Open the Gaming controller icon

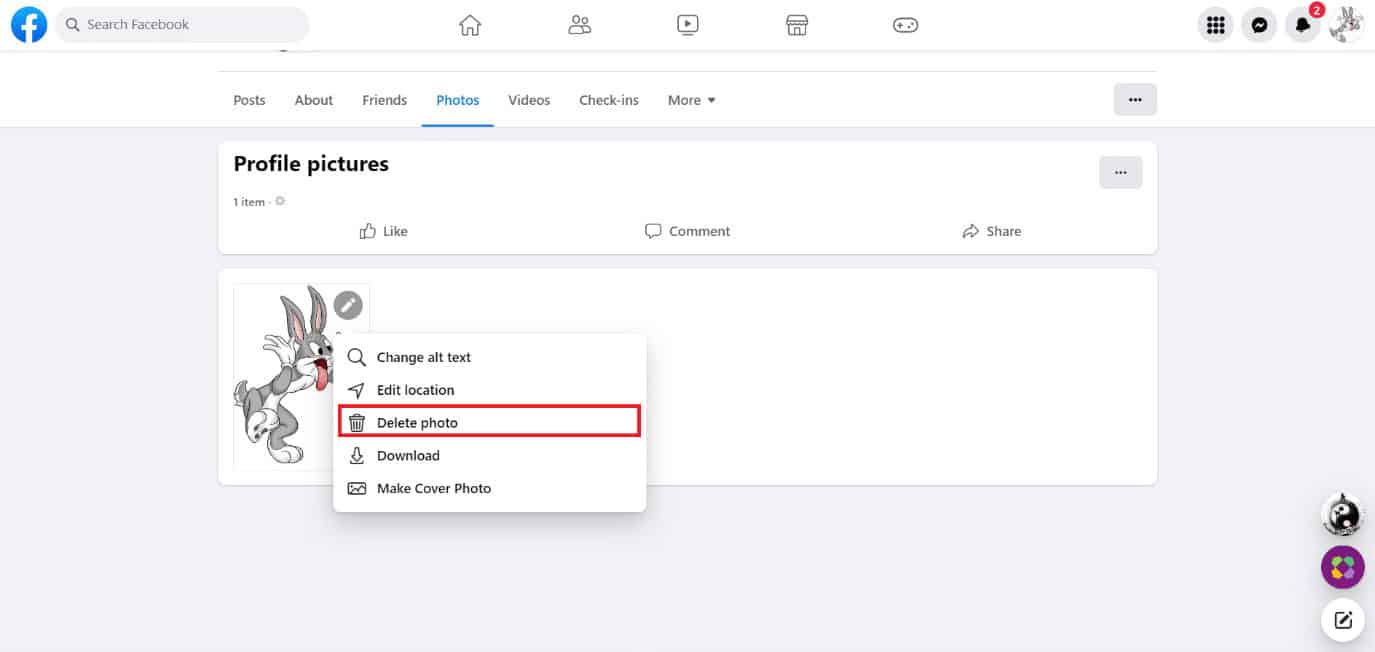point(906,25)
